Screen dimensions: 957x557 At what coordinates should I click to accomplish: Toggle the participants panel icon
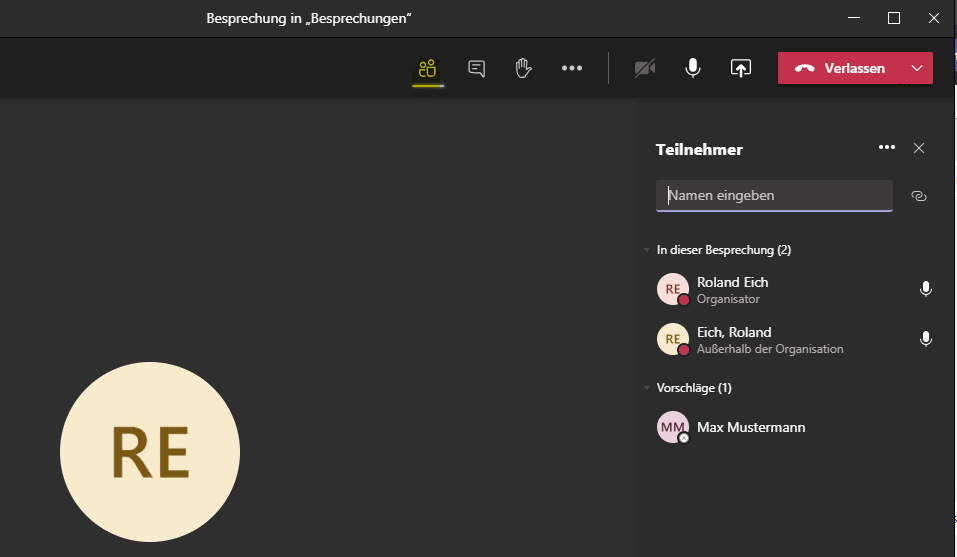click(427, 68)
